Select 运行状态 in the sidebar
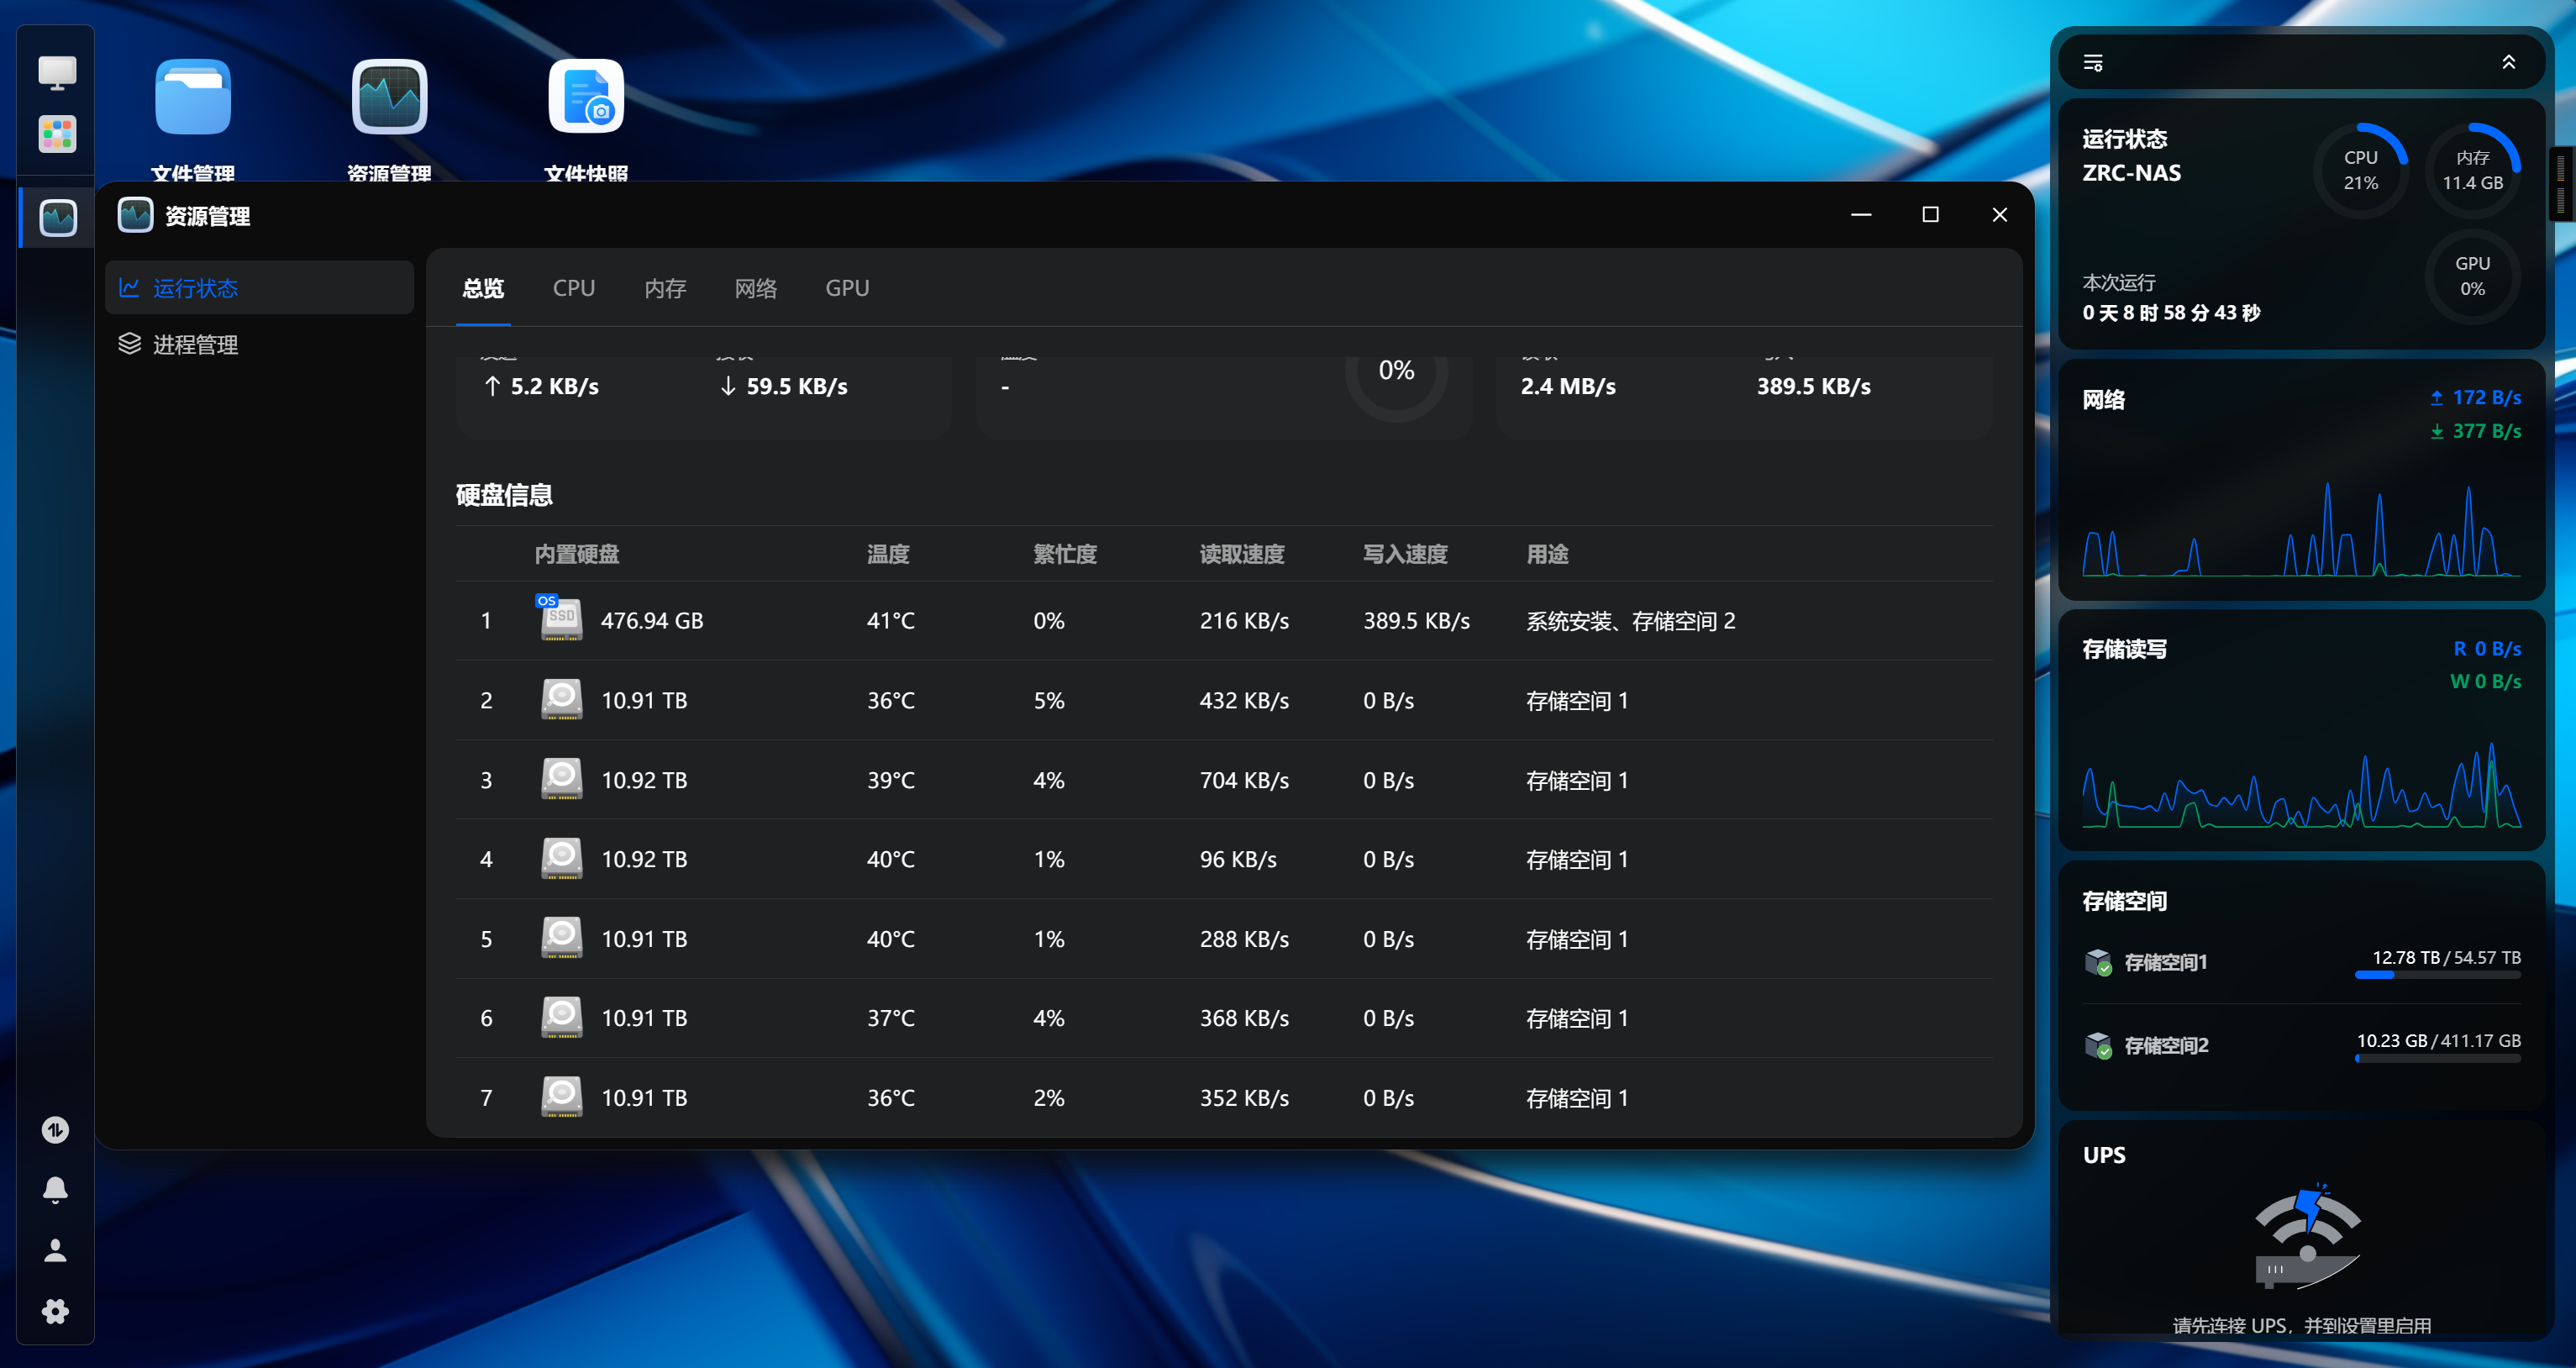The image size is (2576, 1368). tap(195, 288)
